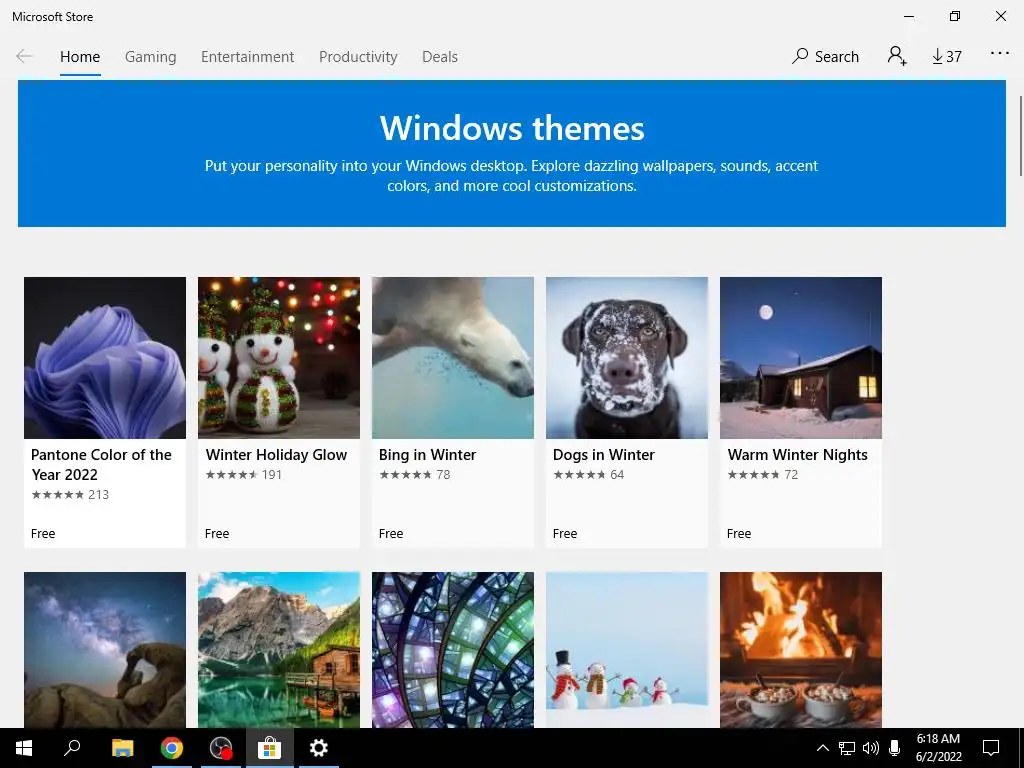Screen dimensions: 1024x768
Task: Open the Winter Holiday Glow snowmen thumbnail
Action: coord(279,358)
